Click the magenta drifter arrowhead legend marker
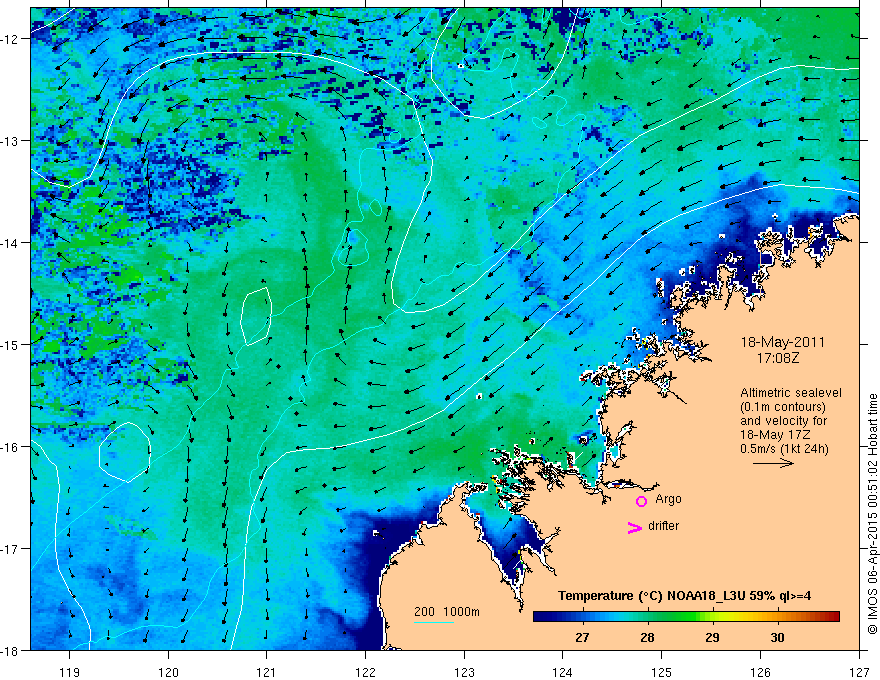This screenshot has height=680, width=880. pos(634,527)
